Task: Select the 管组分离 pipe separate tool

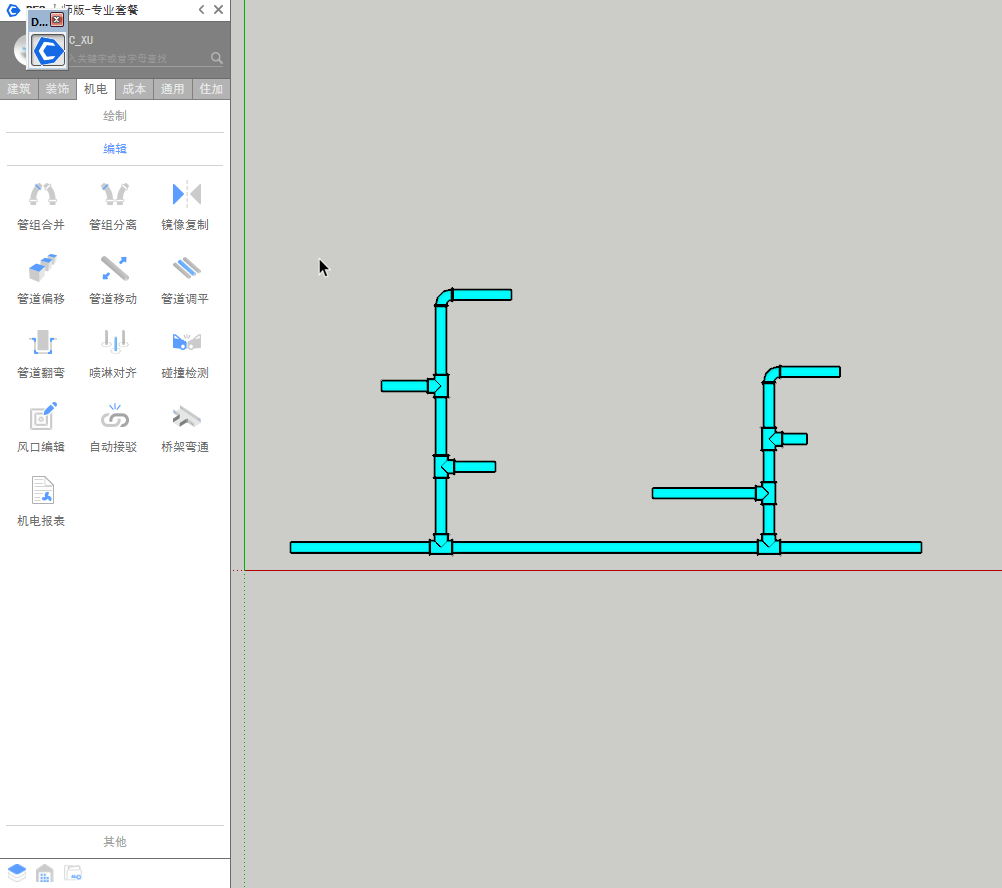Action: pyautogui.click(x=113, y=204)
